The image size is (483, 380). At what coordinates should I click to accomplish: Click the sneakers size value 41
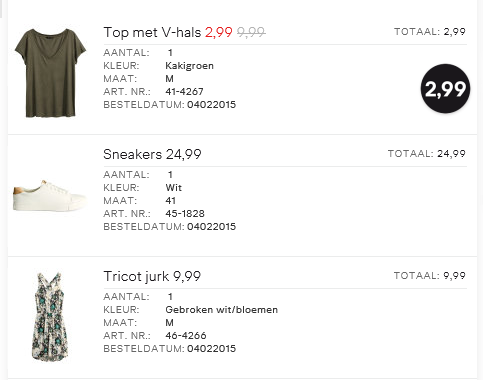(170, 201)
